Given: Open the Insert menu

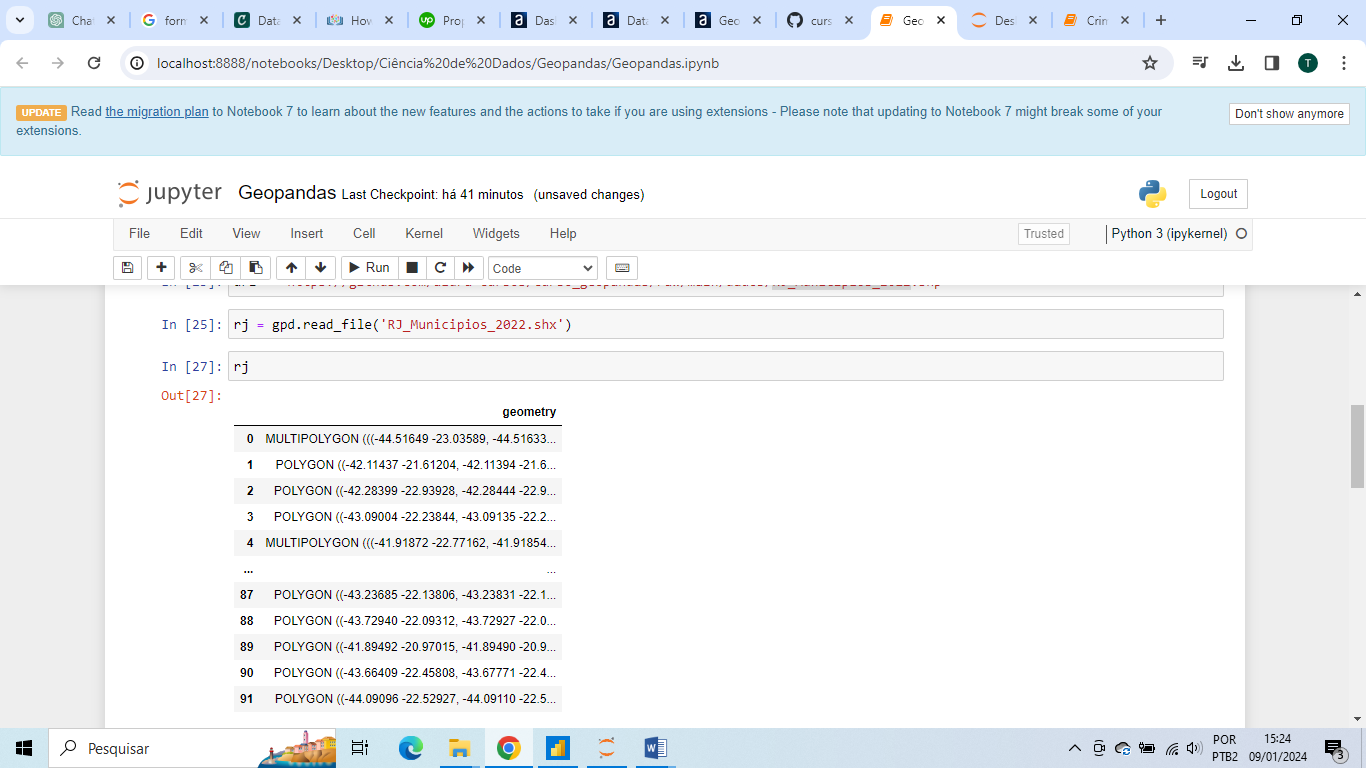Looking at the screenshot, I should [x=307, y=233].
